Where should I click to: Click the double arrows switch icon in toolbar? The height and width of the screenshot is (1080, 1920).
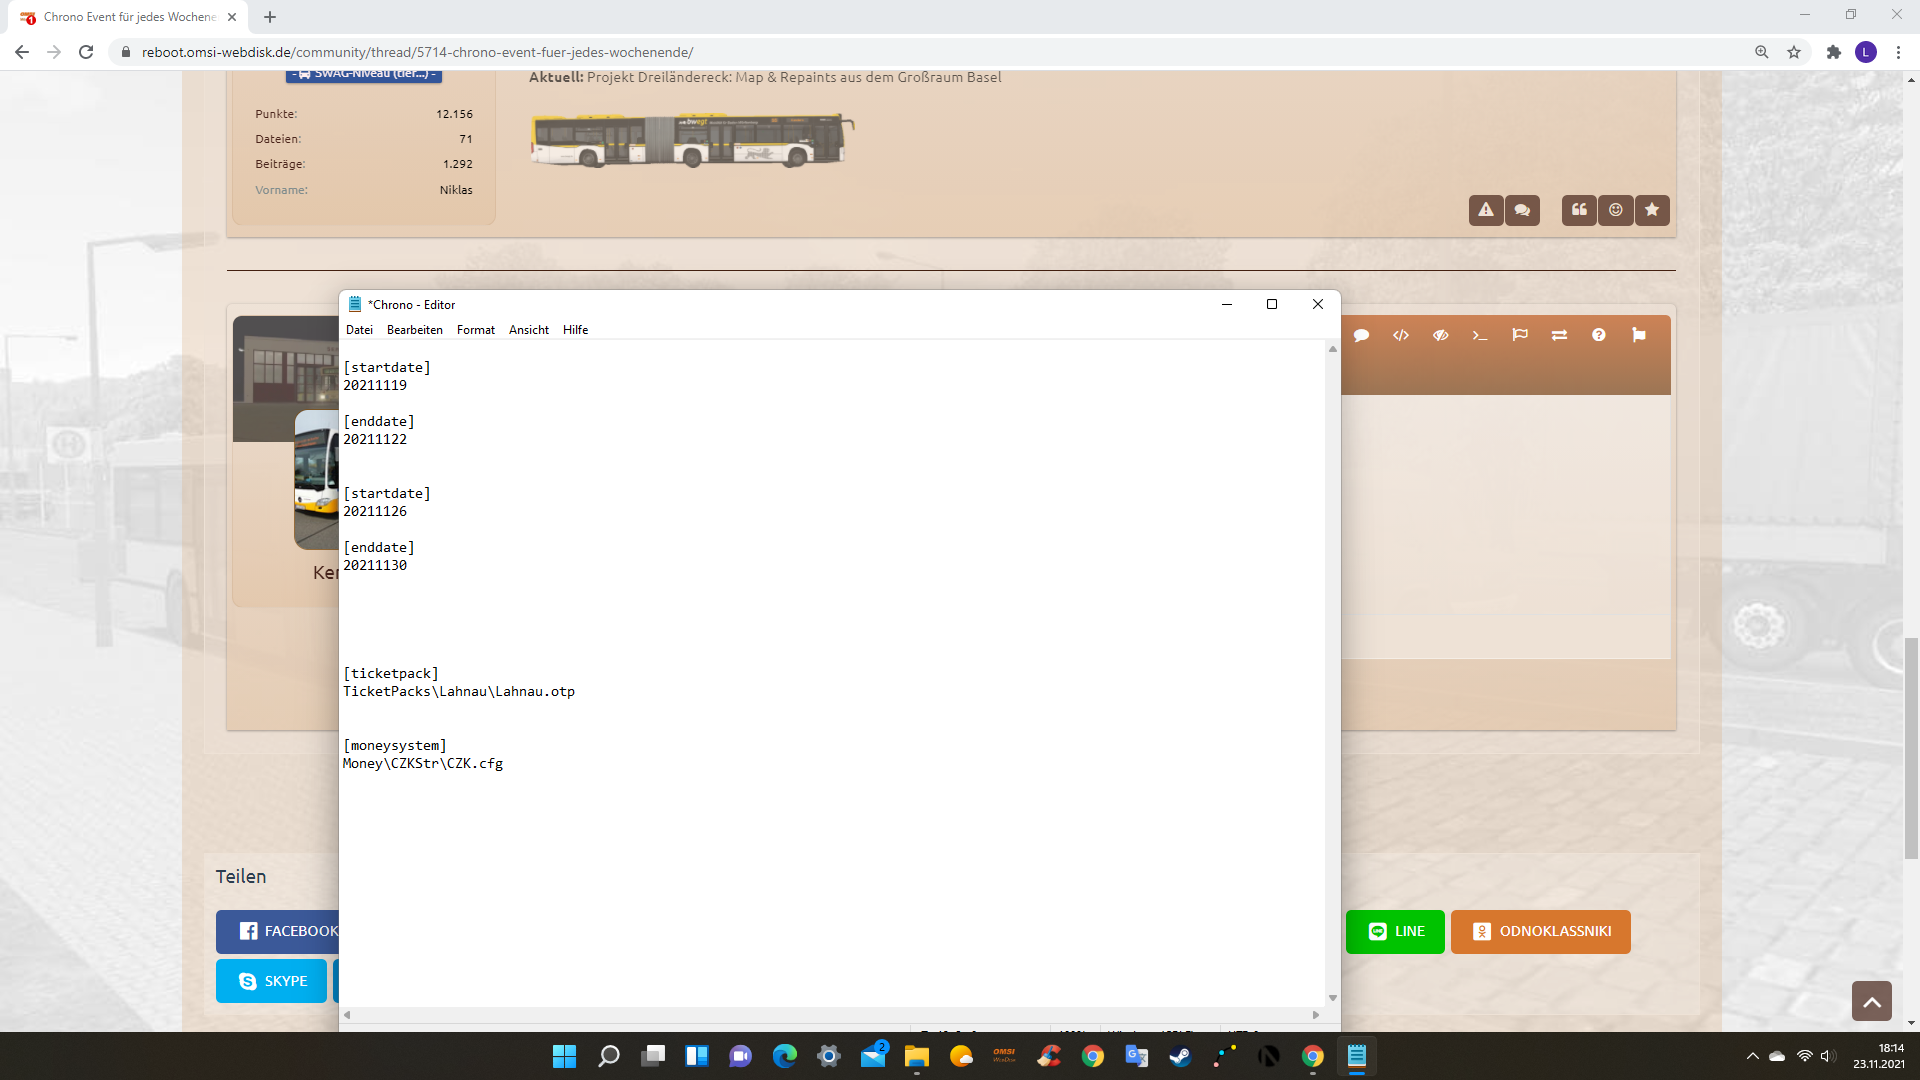click(x=1559, y=336)
